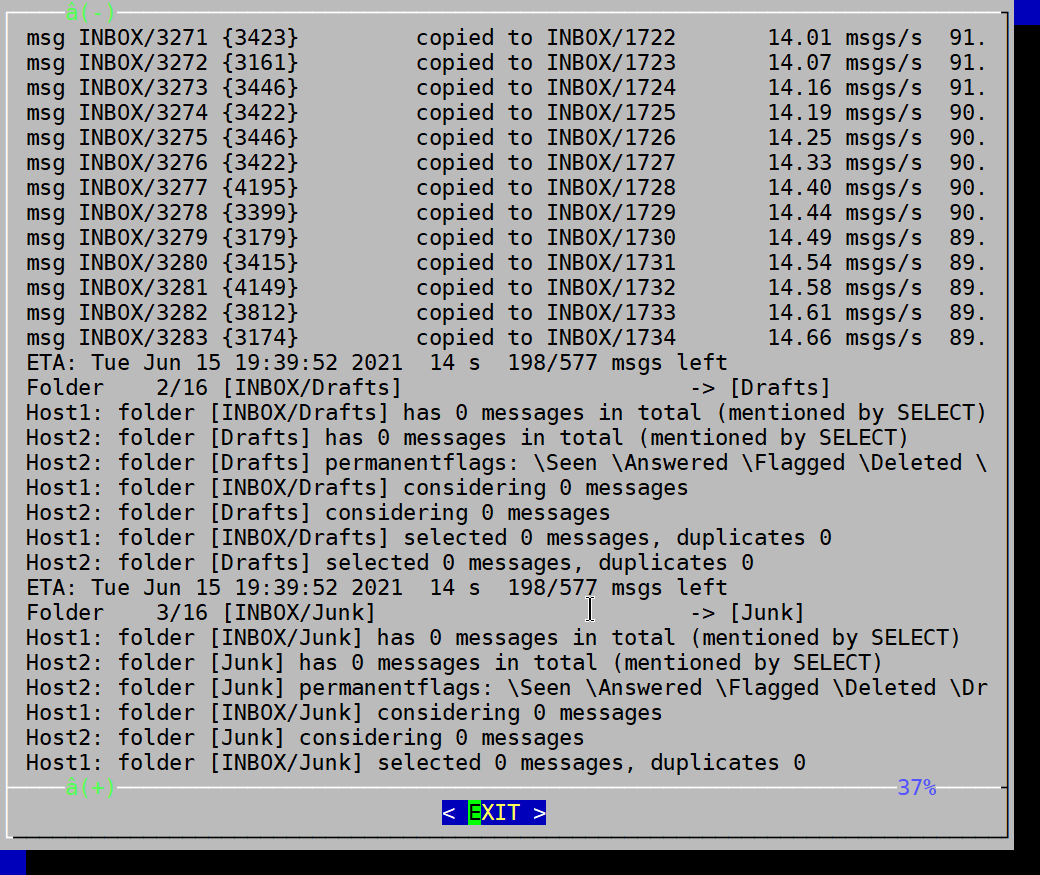The height and width of the screenshot is (875, 1040).
Task: Click the line for msg INBOX/3271
Action: tap(506, 38)
